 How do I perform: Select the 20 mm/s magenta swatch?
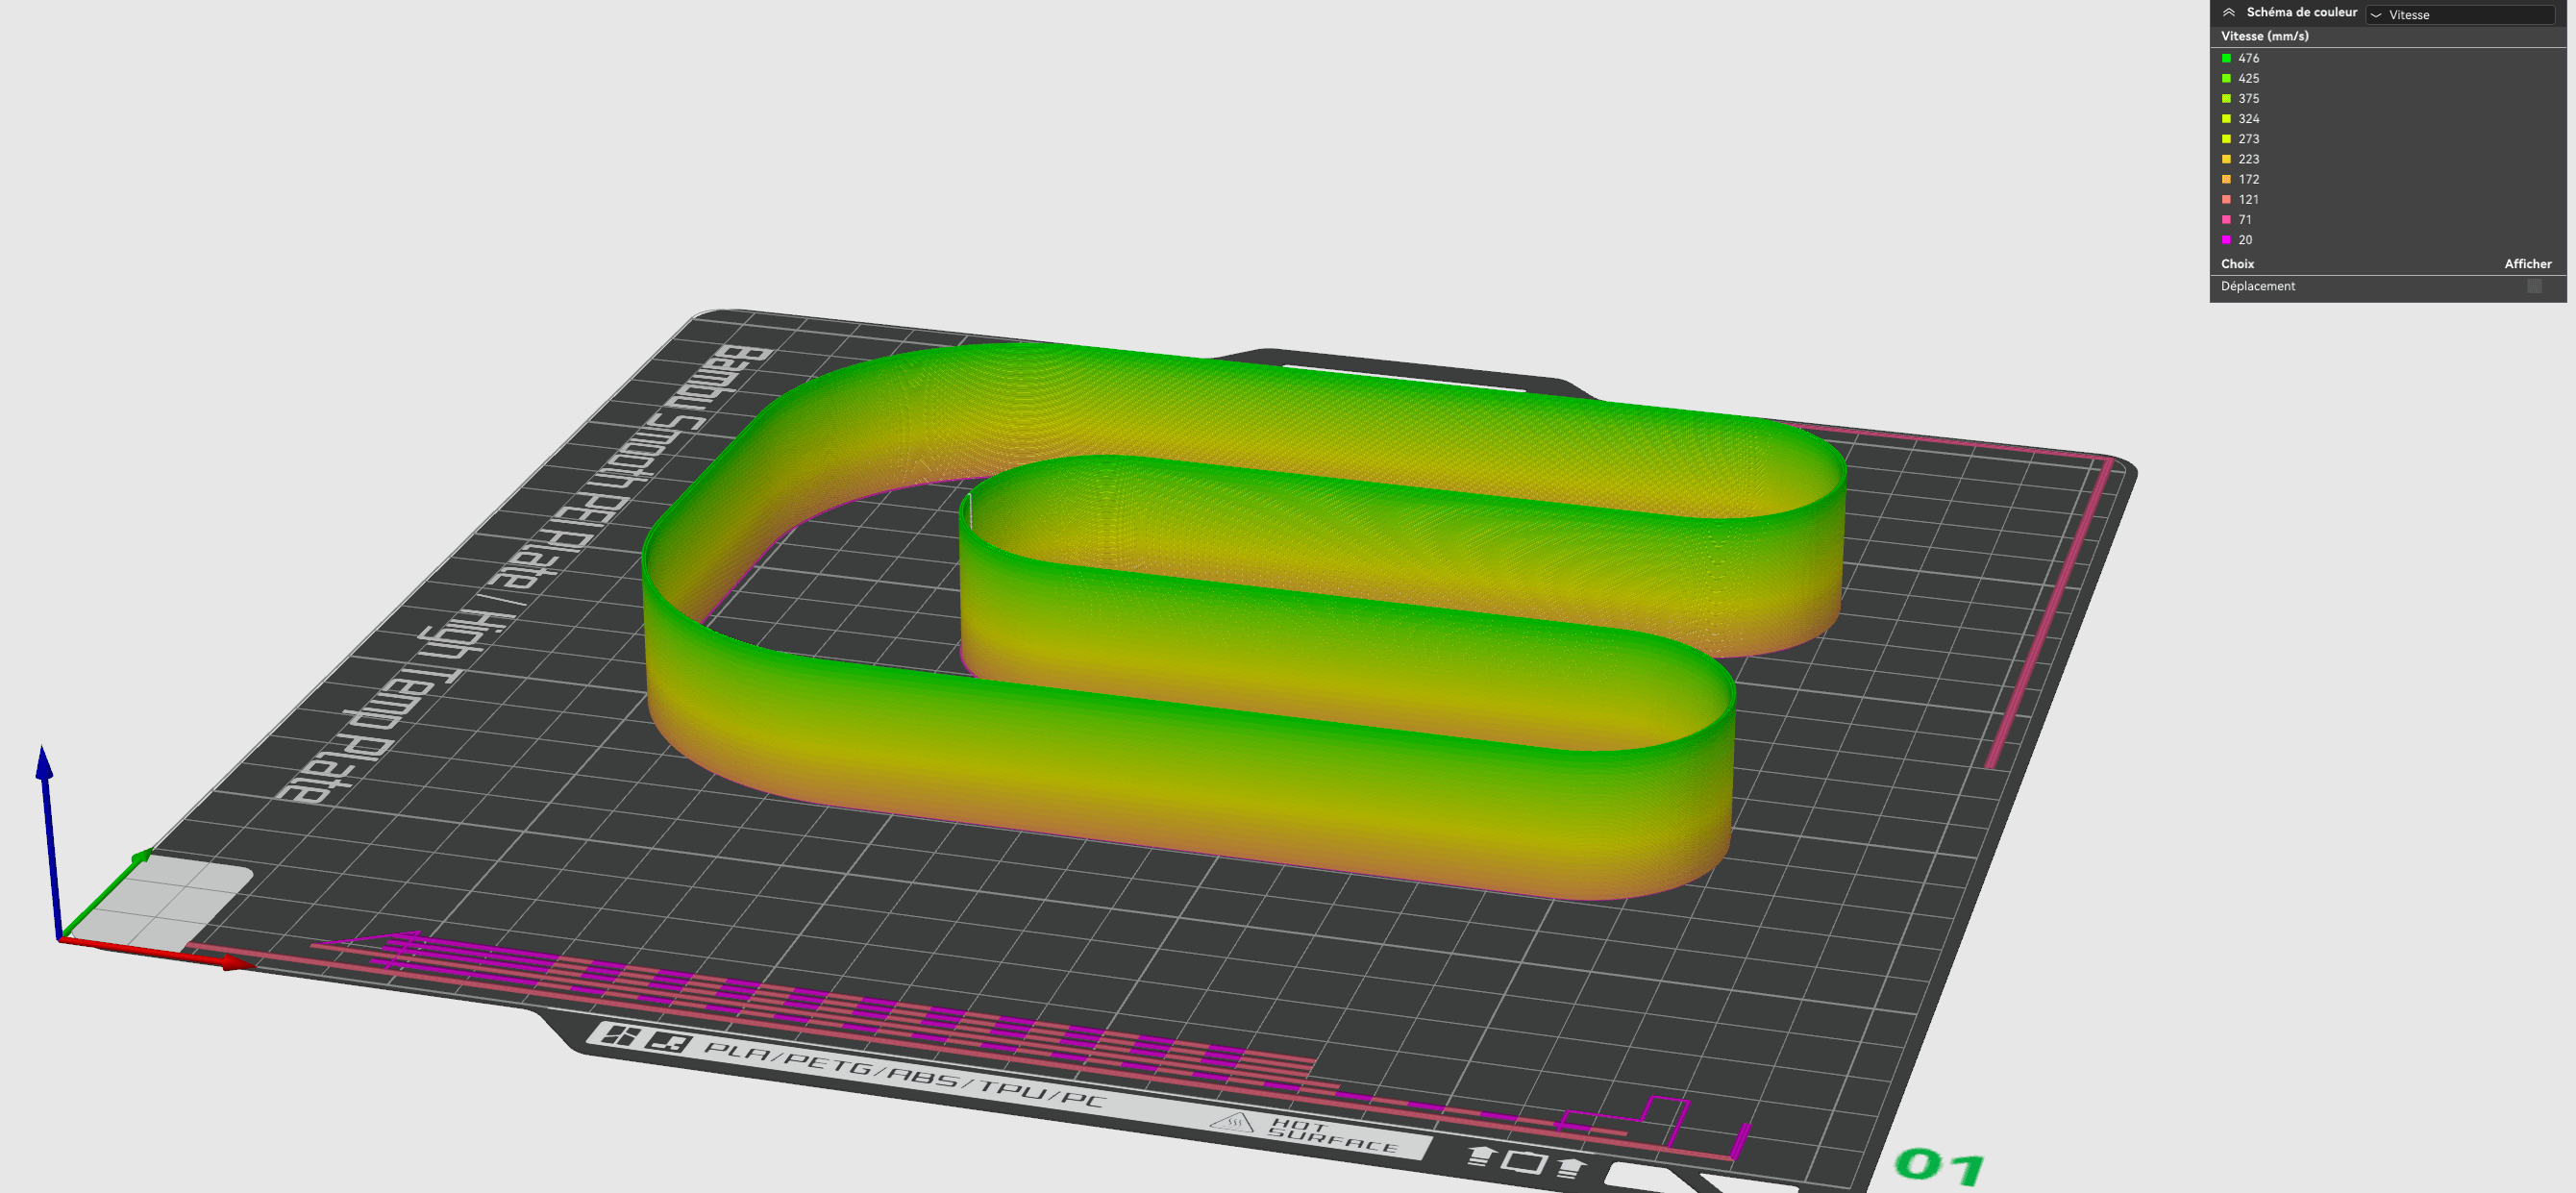[x=2226, y=239]
